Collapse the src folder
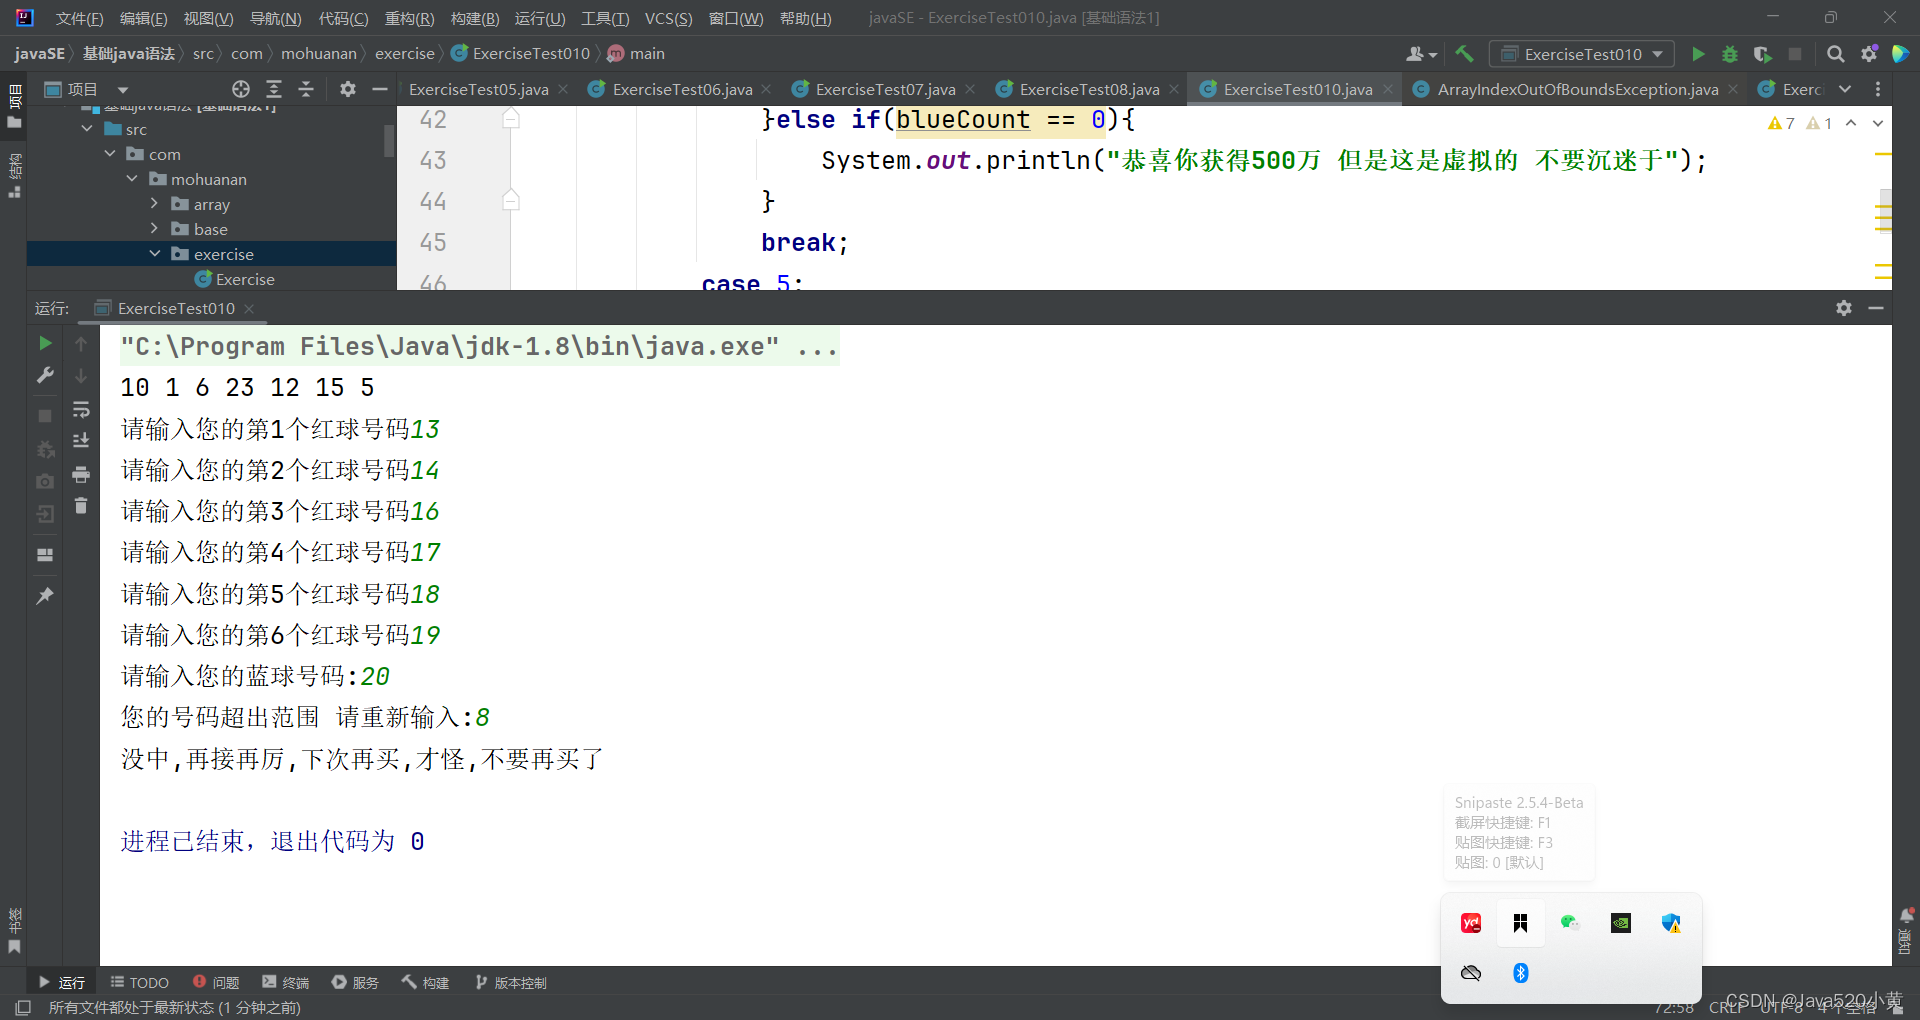 point(87,129)
